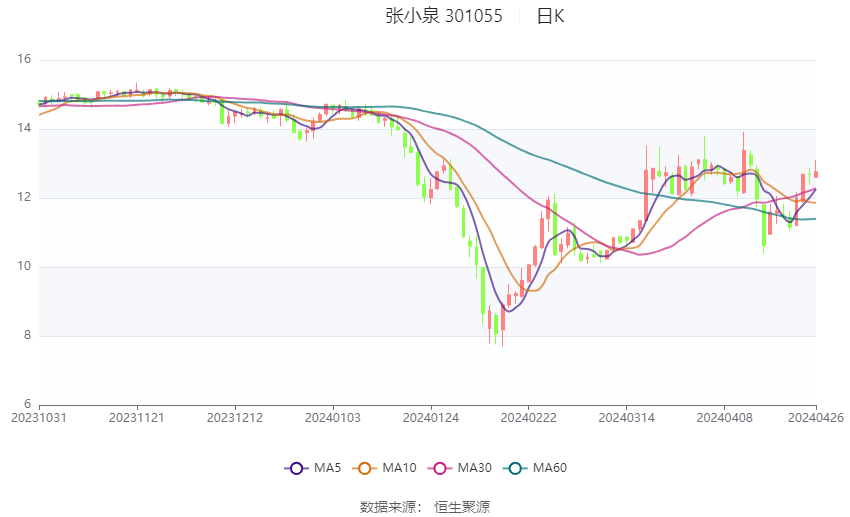The image size is (850, 517).
Task: Click the 20231031 date axis label
Action: coord(39,418)
